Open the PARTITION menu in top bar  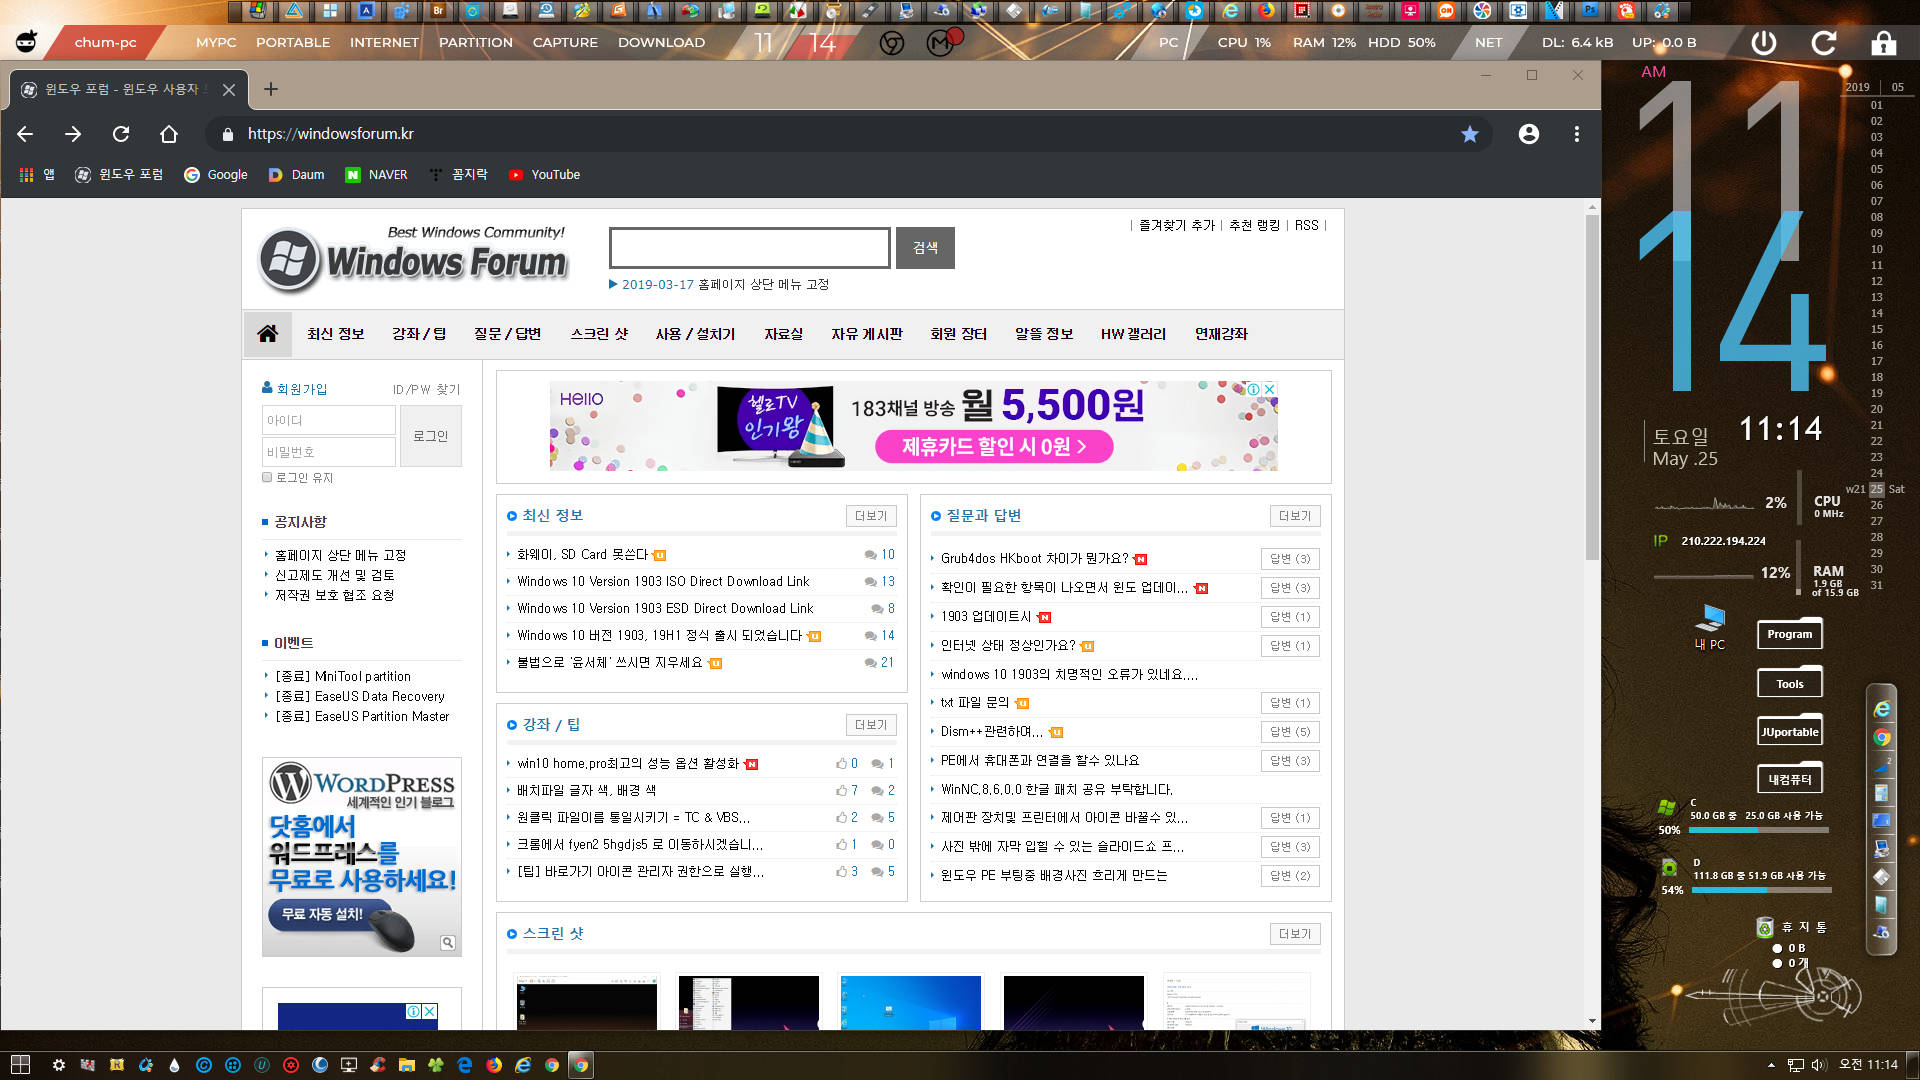[x=476, y=42]
